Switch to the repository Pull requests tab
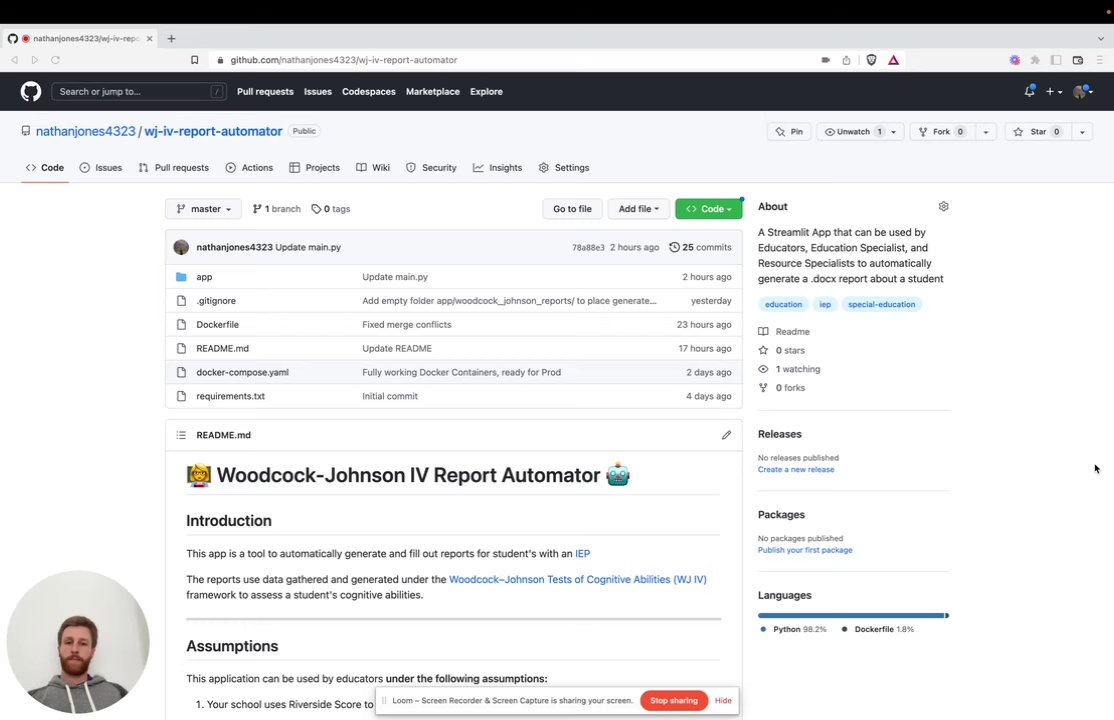This screenshot has width=1114, height=720. (x=174, y=168)
